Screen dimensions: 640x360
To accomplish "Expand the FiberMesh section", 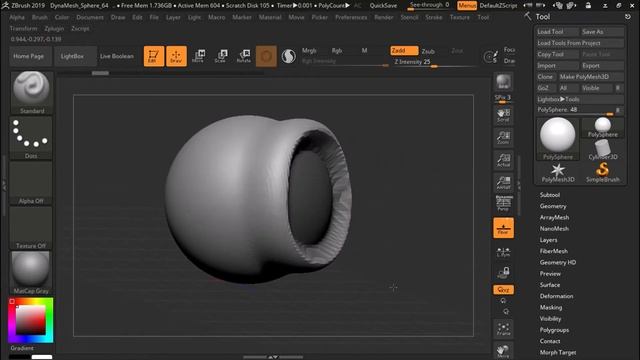I will coord(553,251).
